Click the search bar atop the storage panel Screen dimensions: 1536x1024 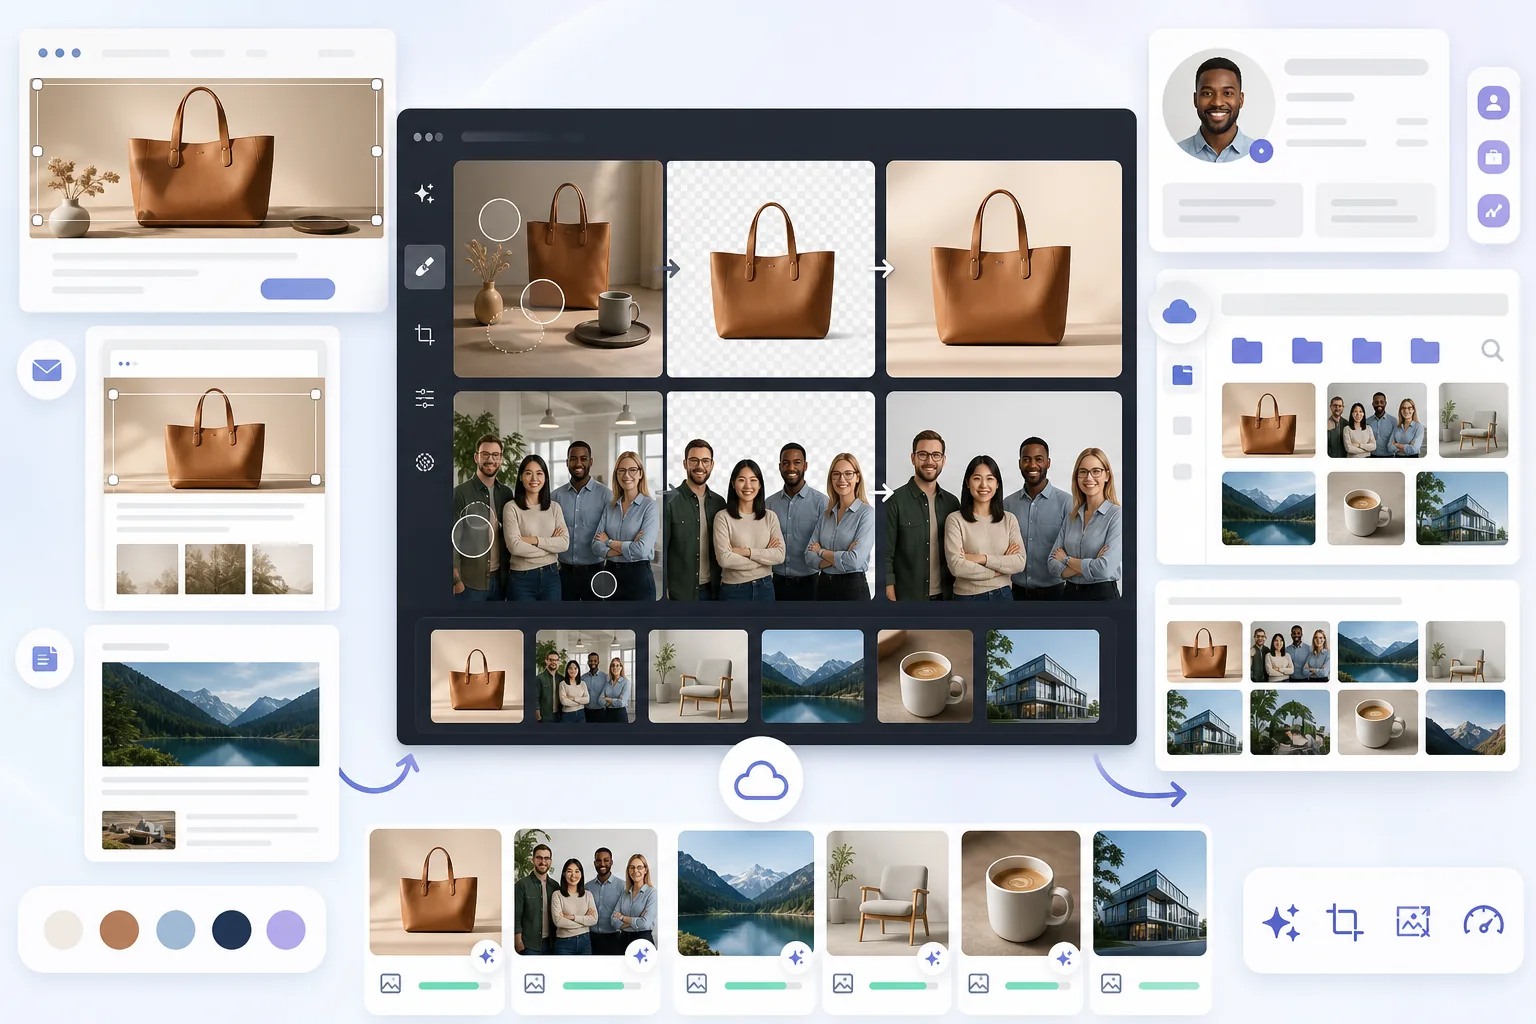pyautogui.click(x=1364, y=305)
